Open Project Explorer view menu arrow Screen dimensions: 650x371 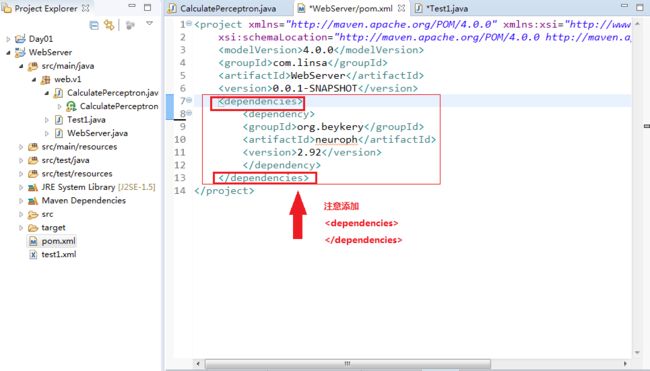pyautogui.click(x=149, y=24)
